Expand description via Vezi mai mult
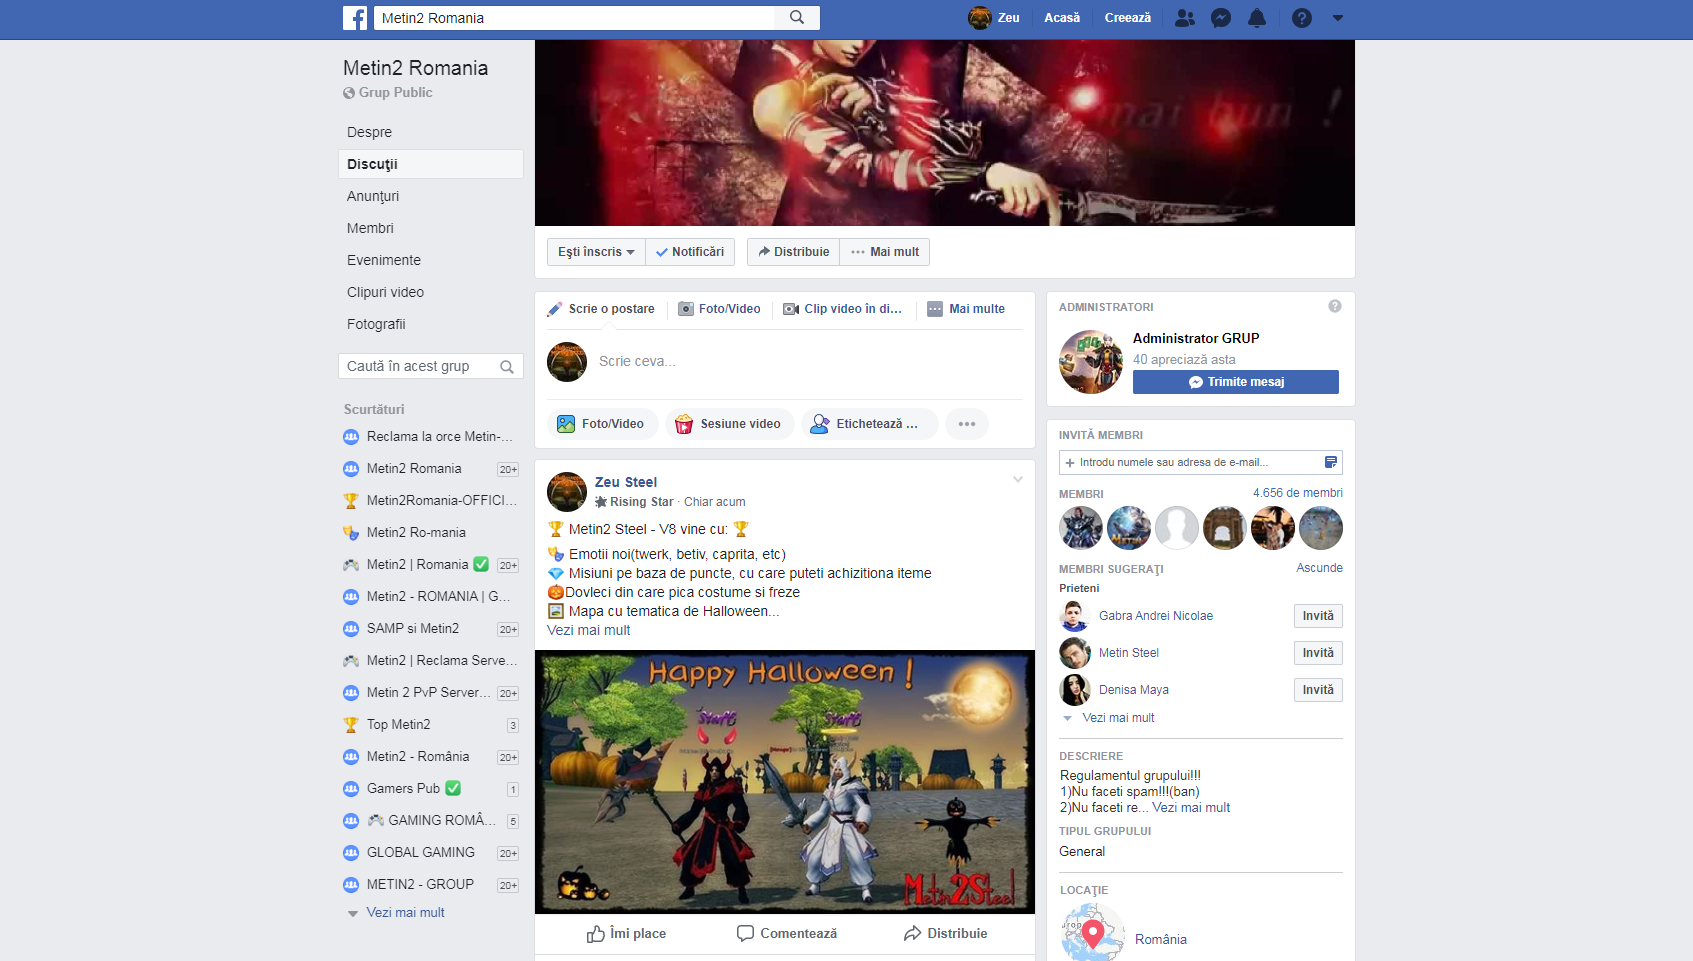 [x=1191, y=808]
